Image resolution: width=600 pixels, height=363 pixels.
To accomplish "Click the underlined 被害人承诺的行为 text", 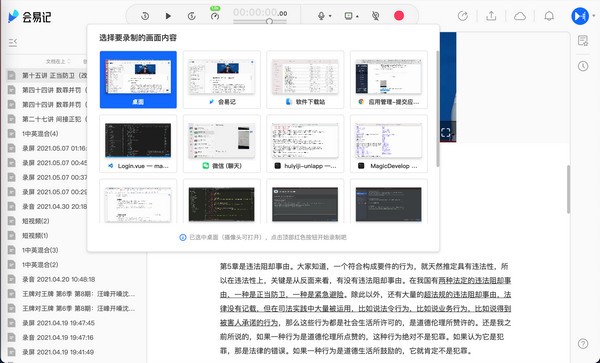I will (249, 323).
